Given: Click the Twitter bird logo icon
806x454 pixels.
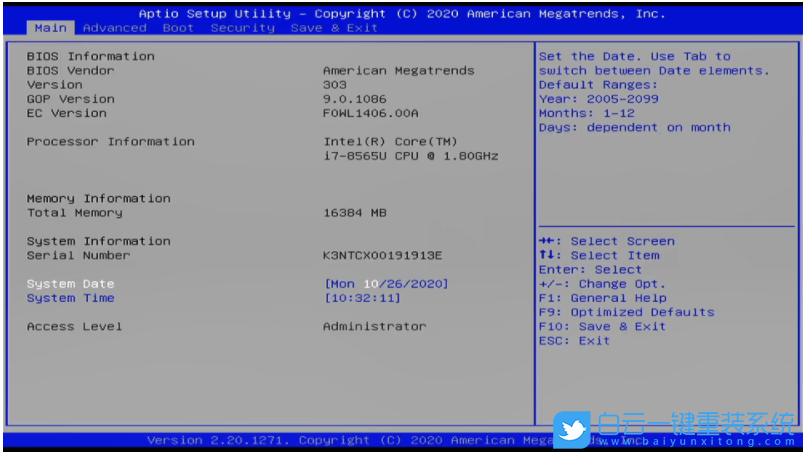Looking at the screenshot, I should [x=572, y=429].
